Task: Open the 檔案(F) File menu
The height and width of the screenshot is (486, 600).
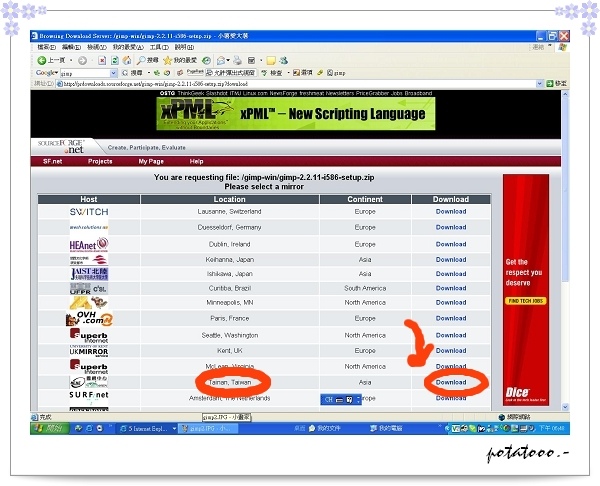Action: pyautogui.click(x=47, y=47)
